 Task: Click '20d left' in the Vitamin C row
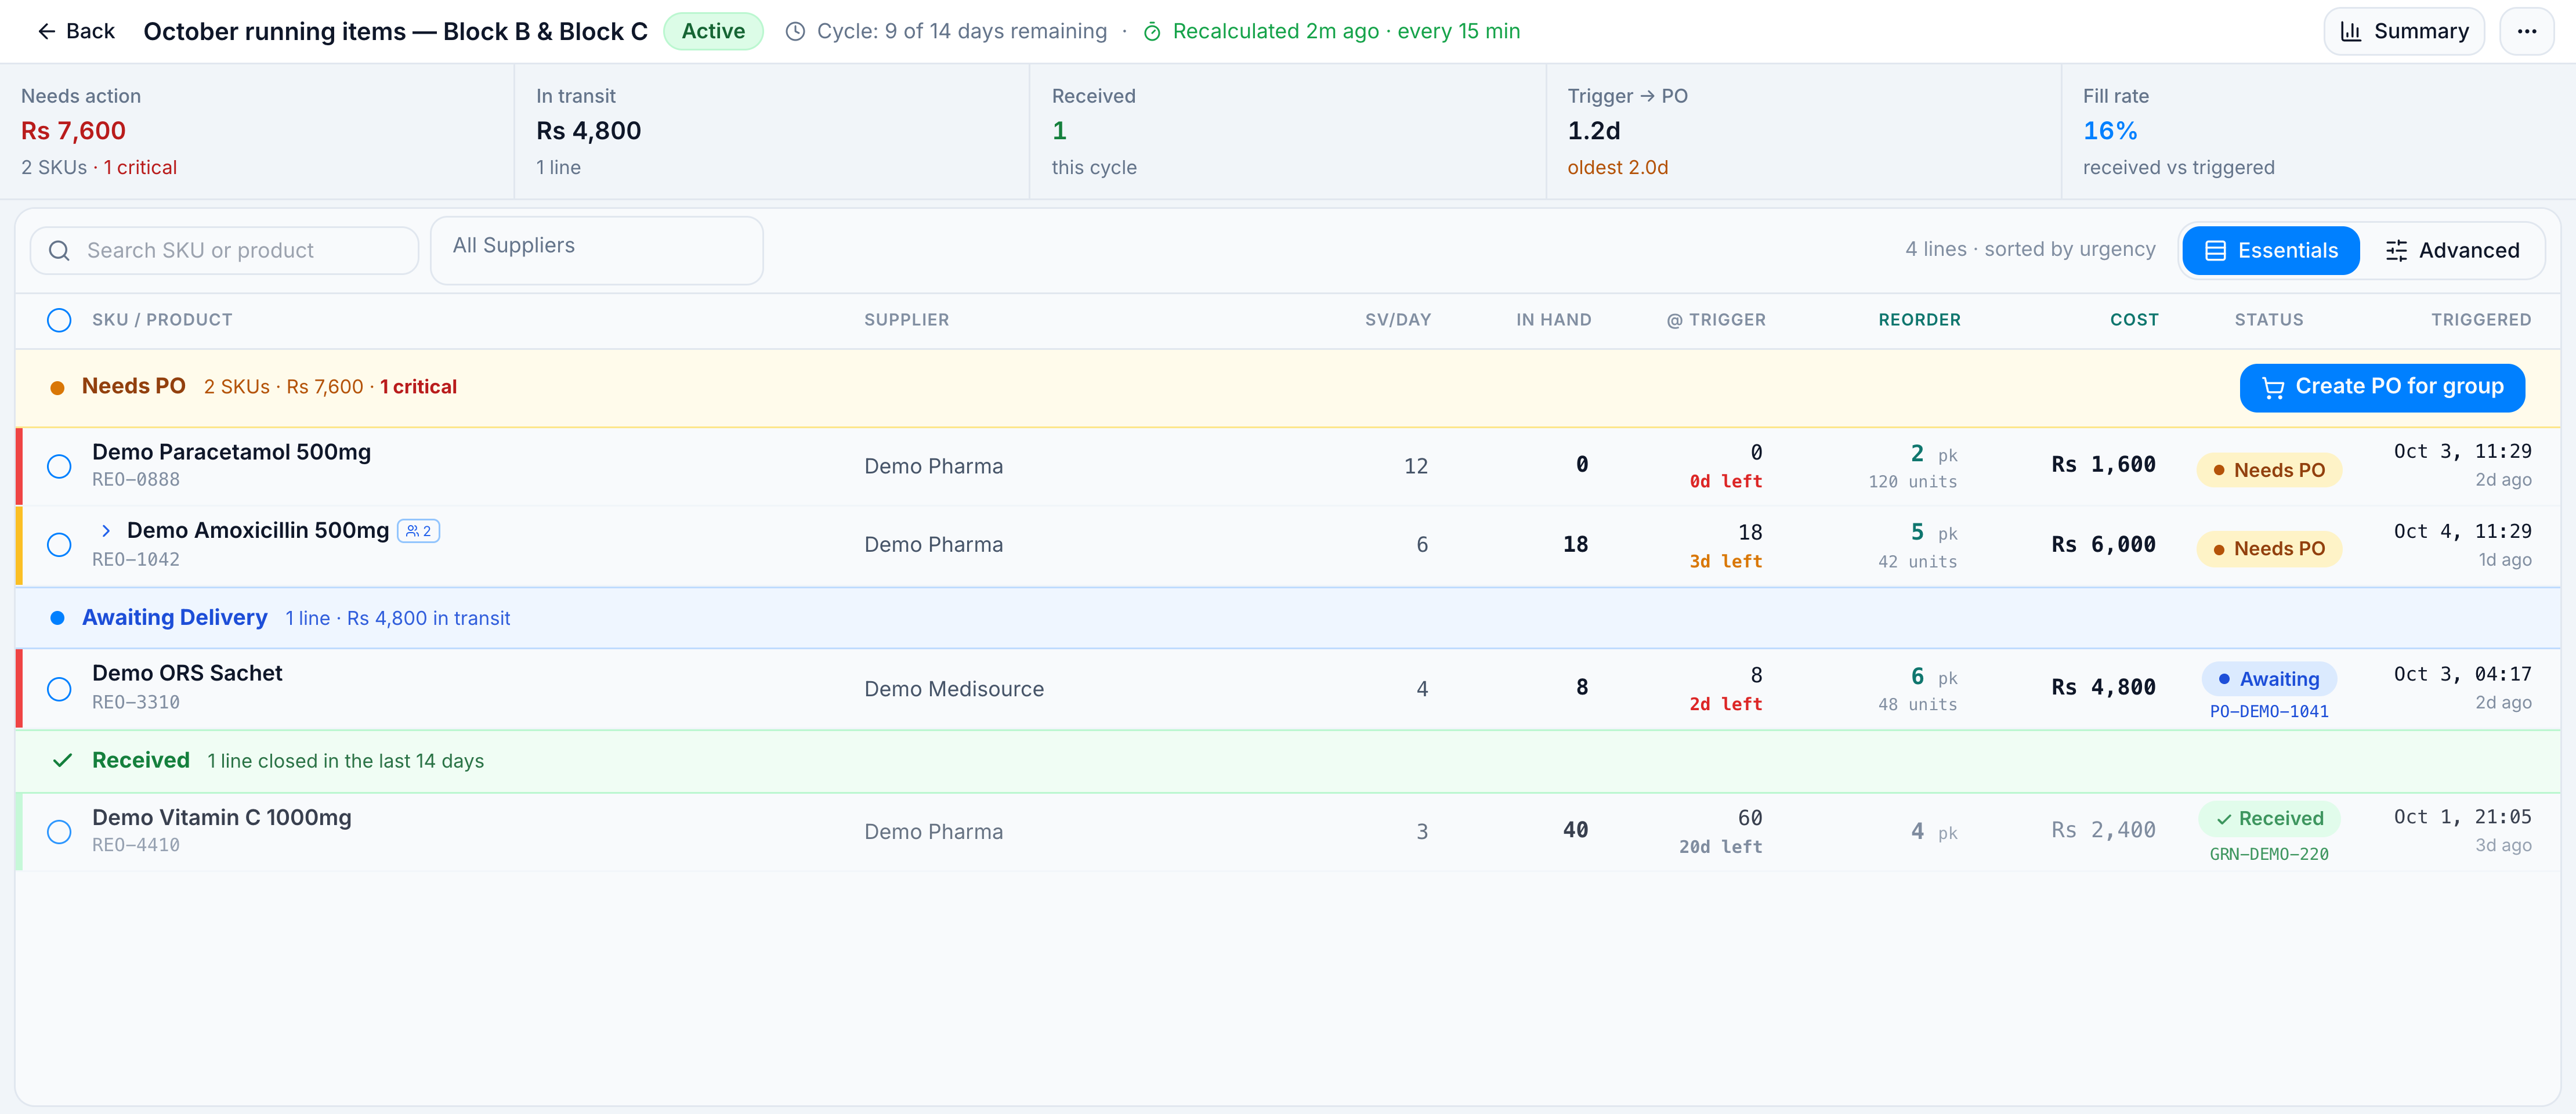click(x=1720, y=847)
